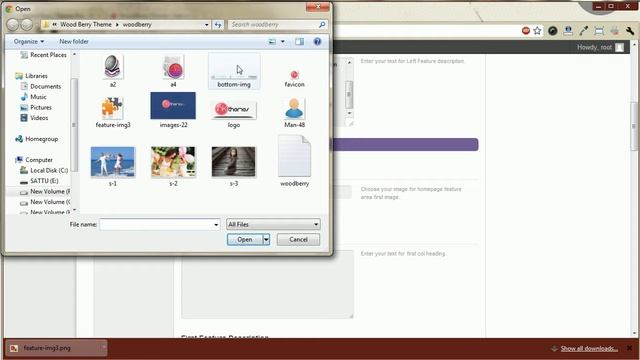Select the bottom-img file thumbnail

234,71
